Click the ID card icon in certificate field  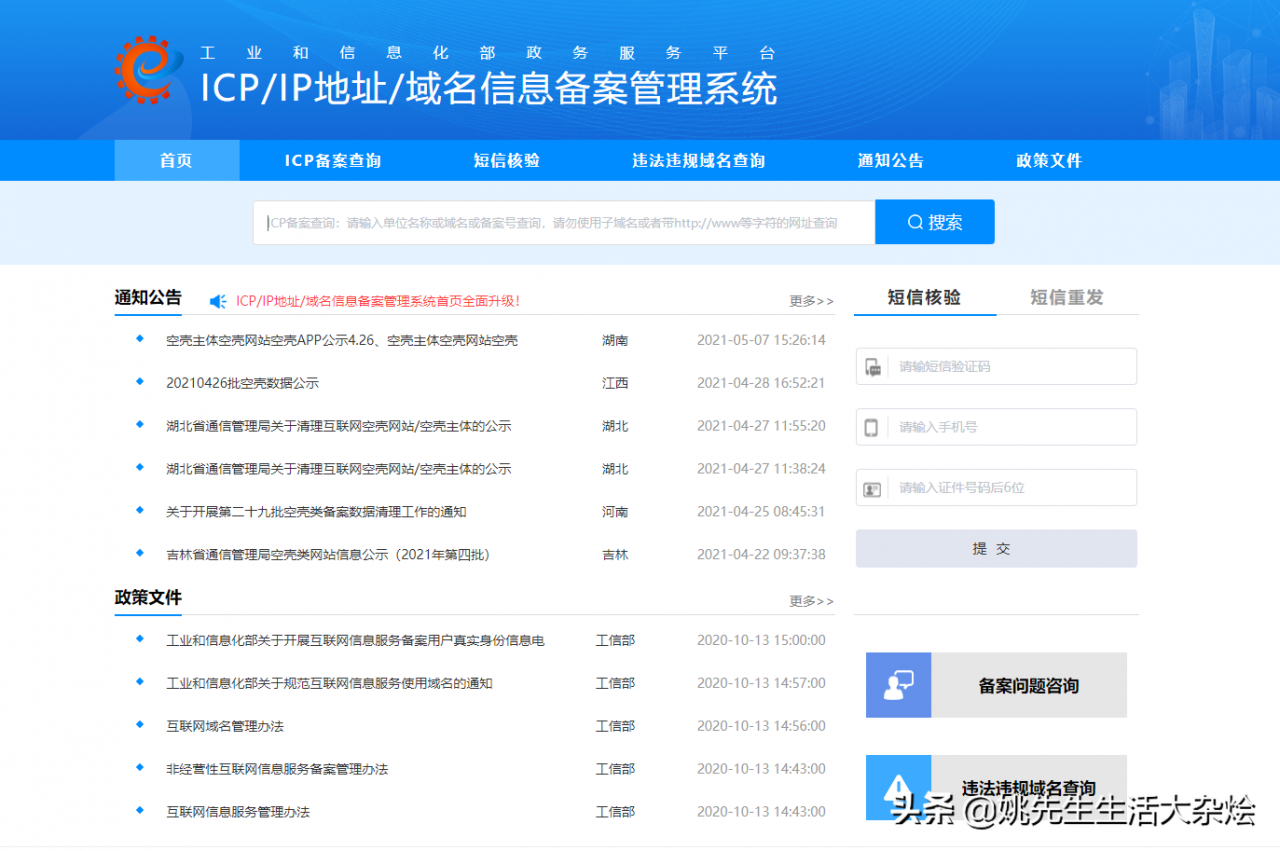click(x=873, y=487)
